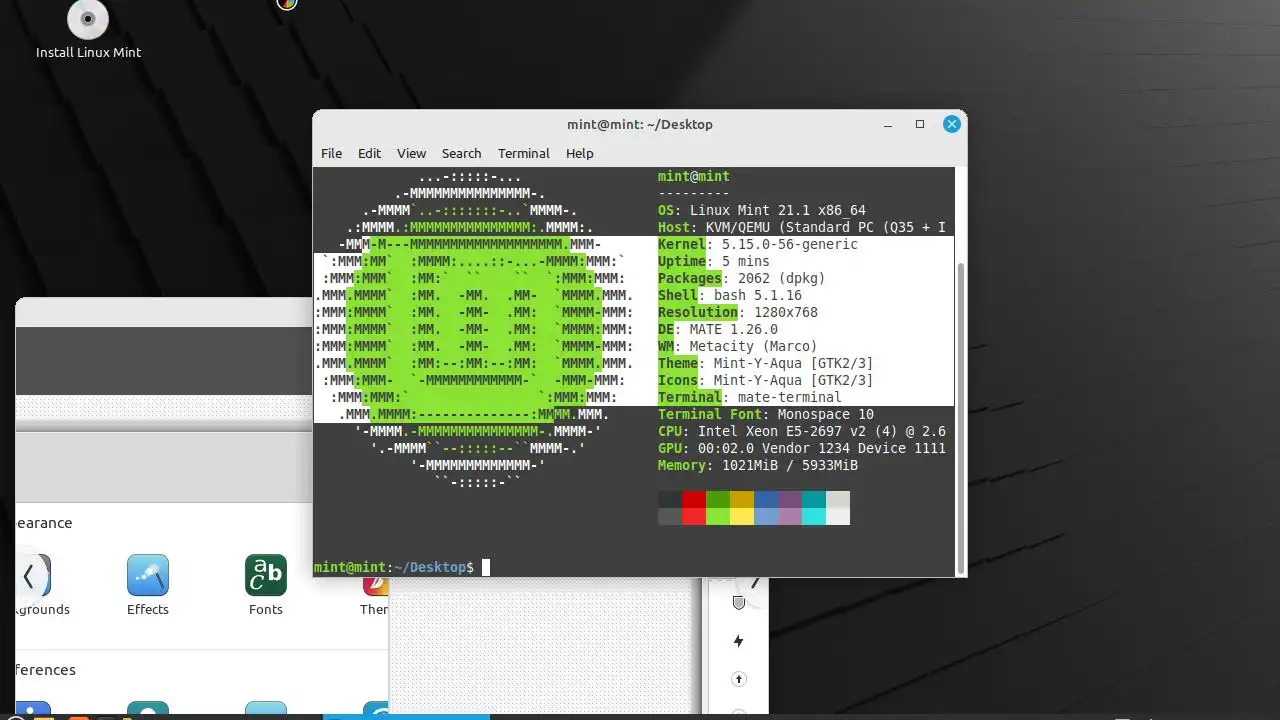Close the mint@mint terminal window
This screenshot has height=720, width=1280.
click(x=952, y=124)
